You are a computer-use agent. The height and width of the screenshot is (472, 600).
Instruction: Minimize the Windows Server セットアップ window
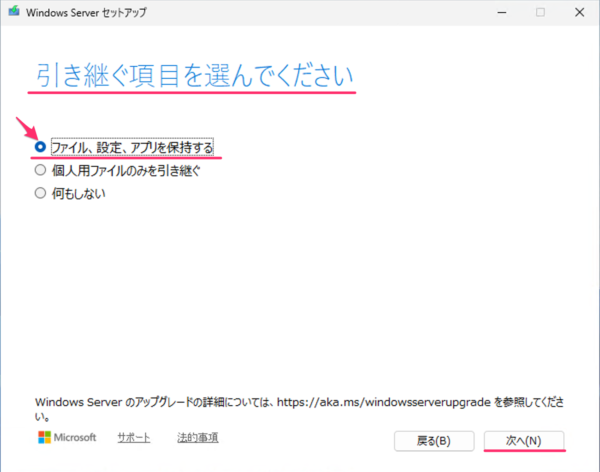tap(502, 12)
